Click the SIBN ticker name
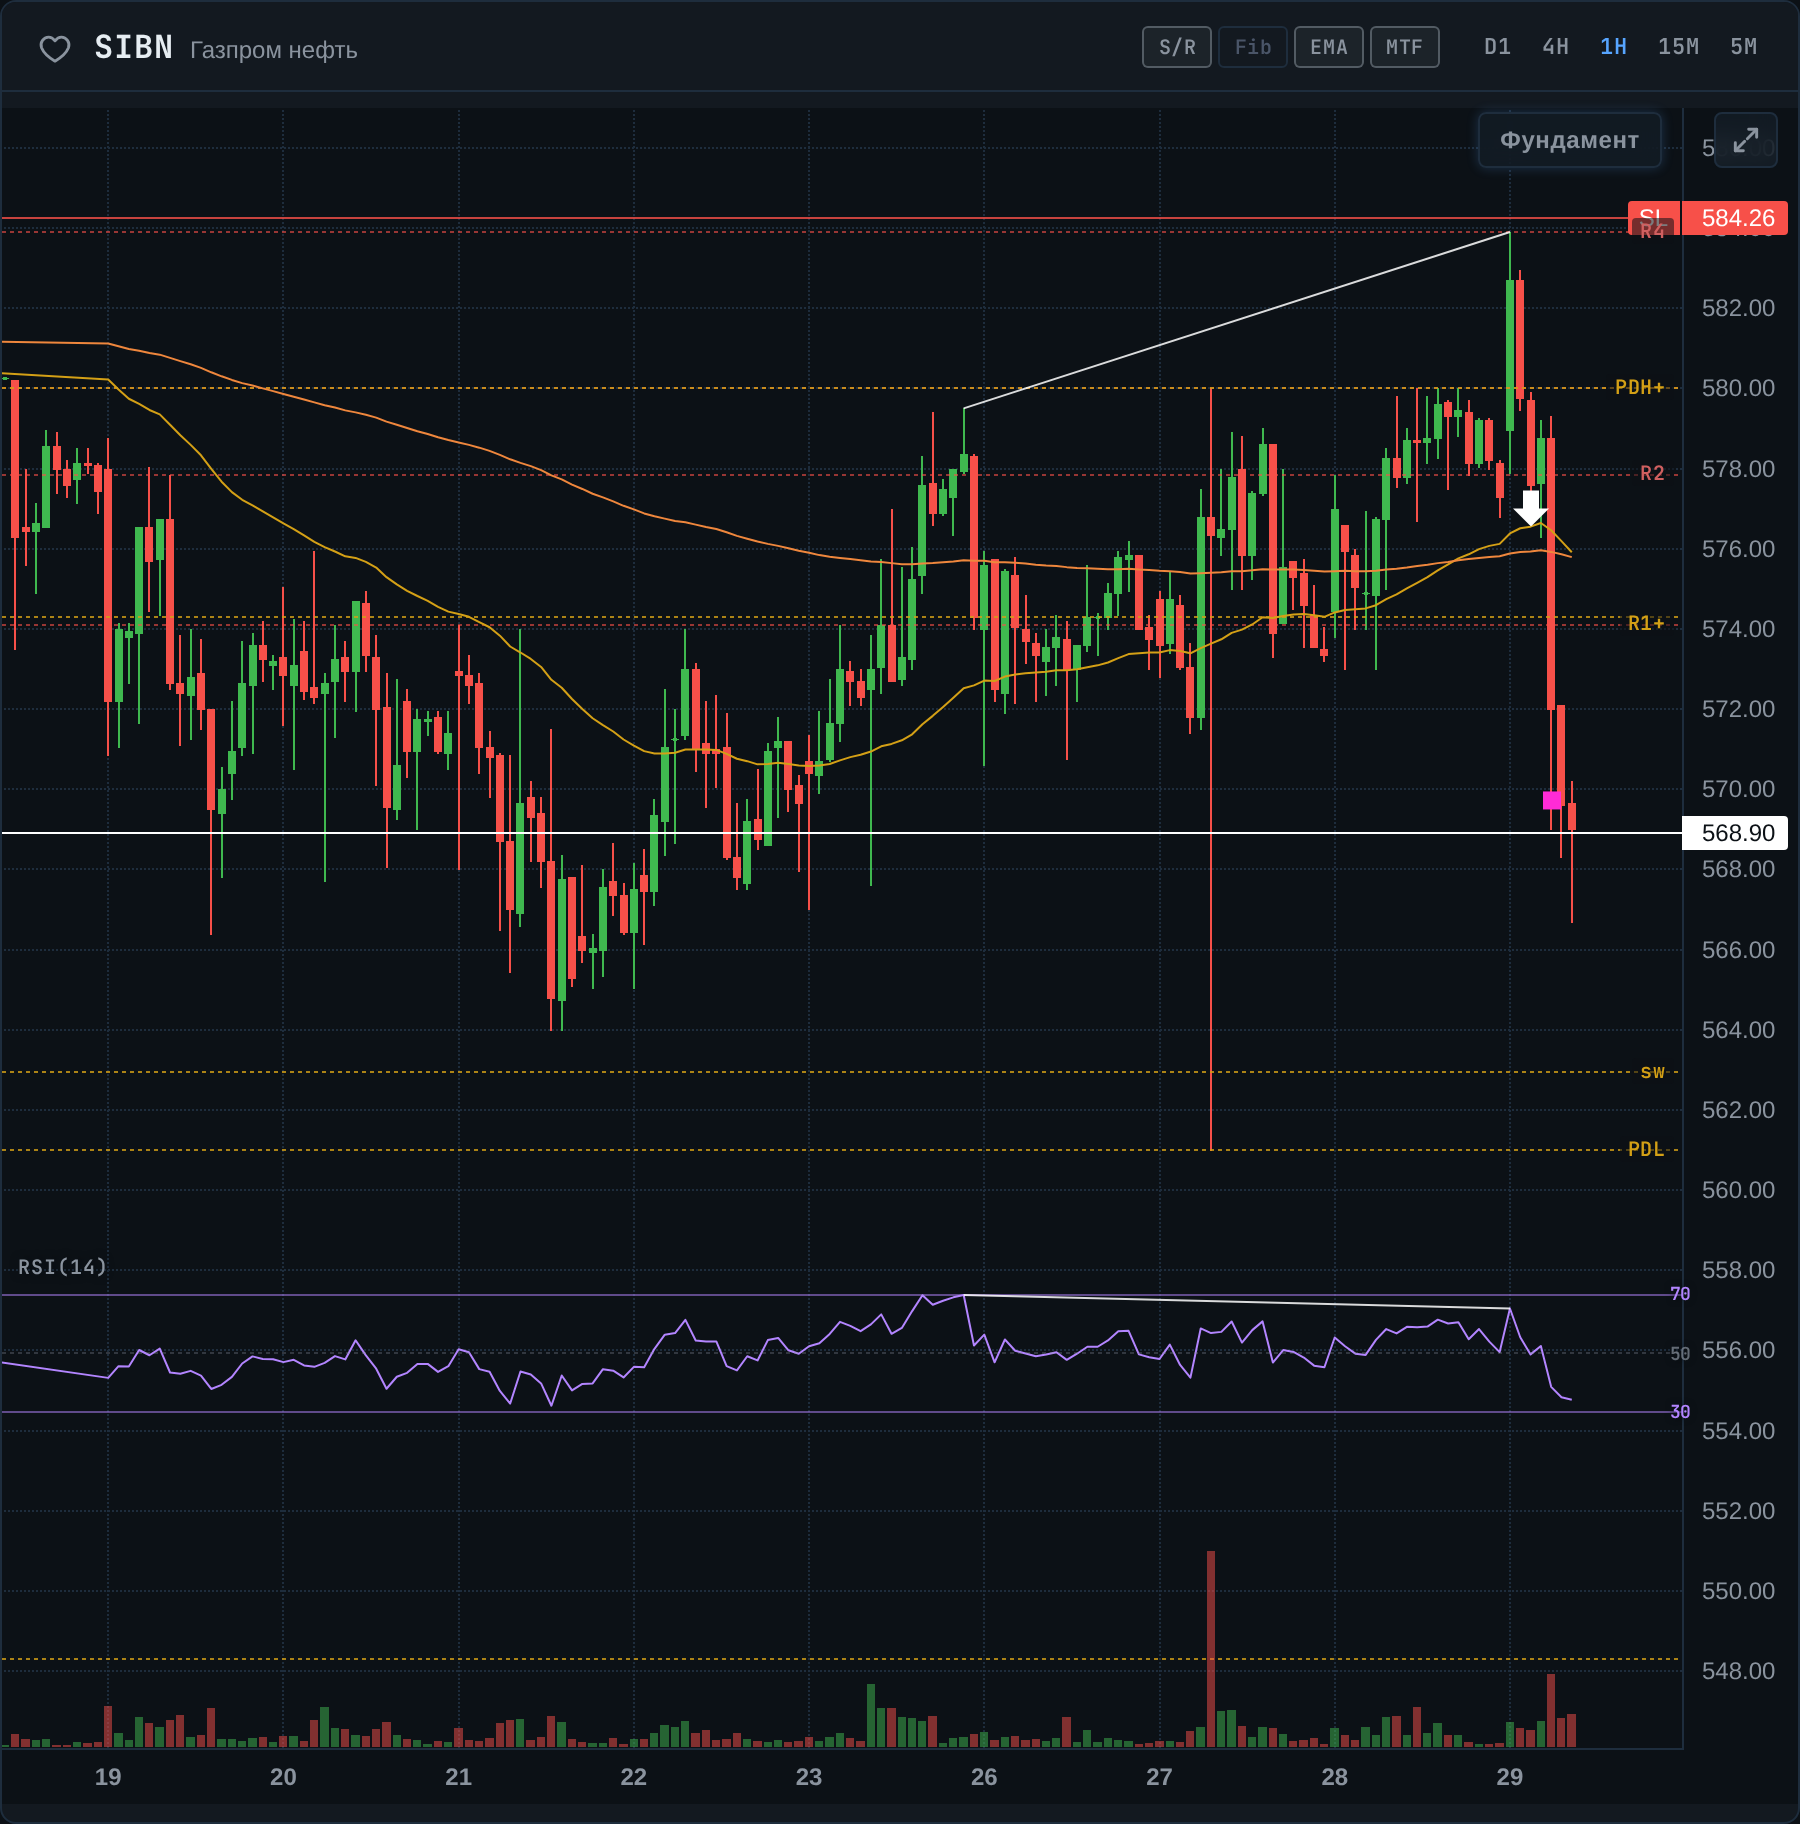 click(134, 48)
